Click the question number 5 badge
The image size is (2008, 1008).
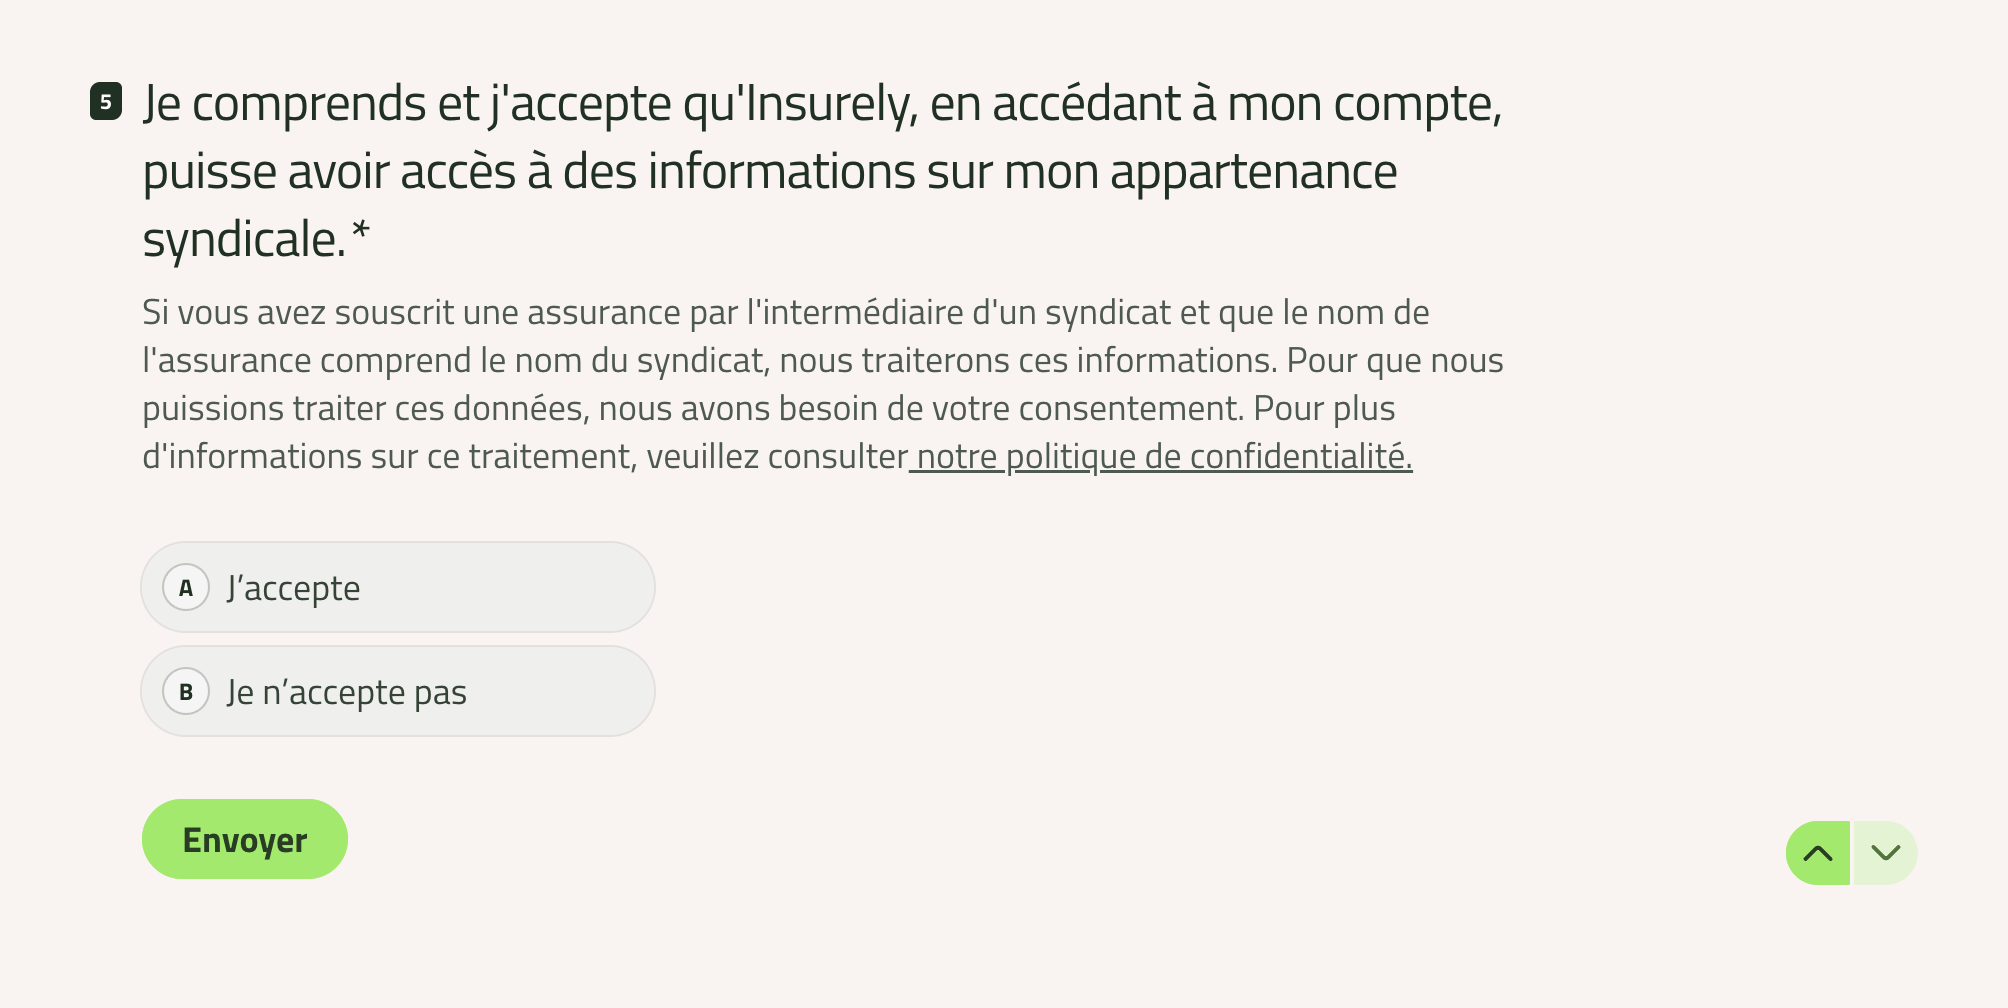(x=106, y=101)
